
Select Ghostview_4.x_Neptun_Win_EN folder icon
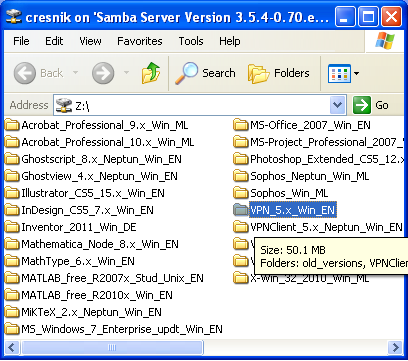[12, 176]
